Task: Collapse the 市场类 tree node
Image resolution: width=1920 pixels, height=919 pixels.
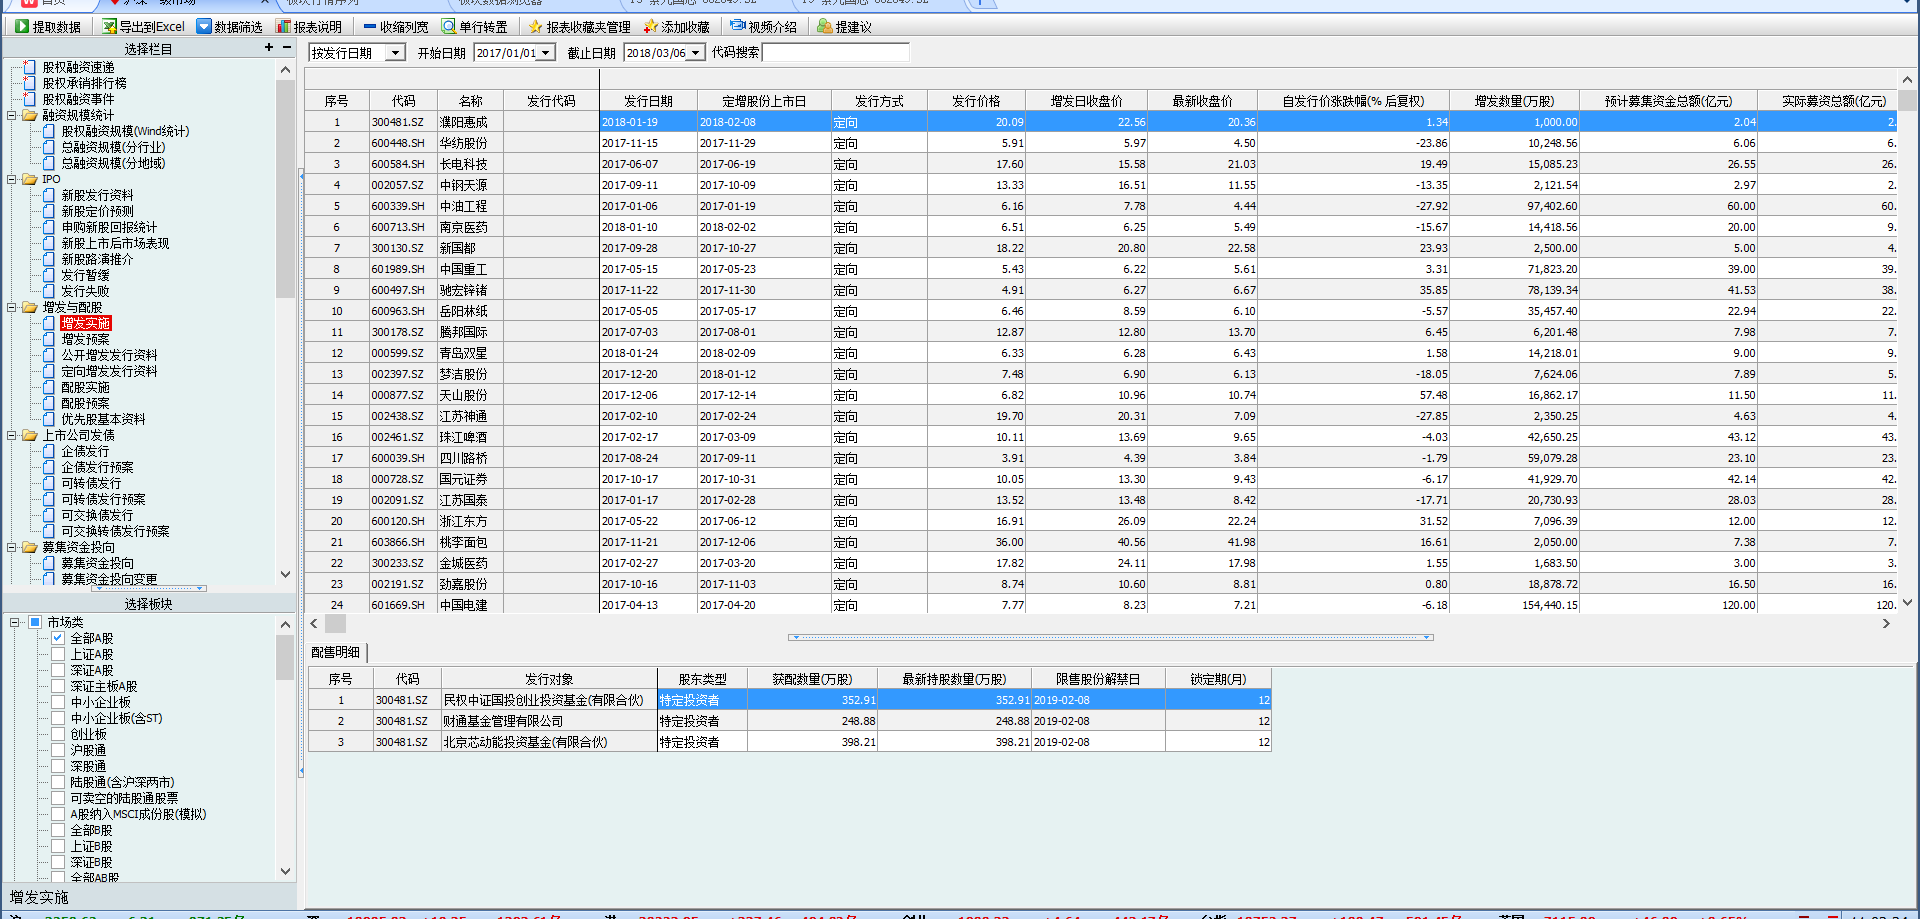Action: (x=15, y=622)
